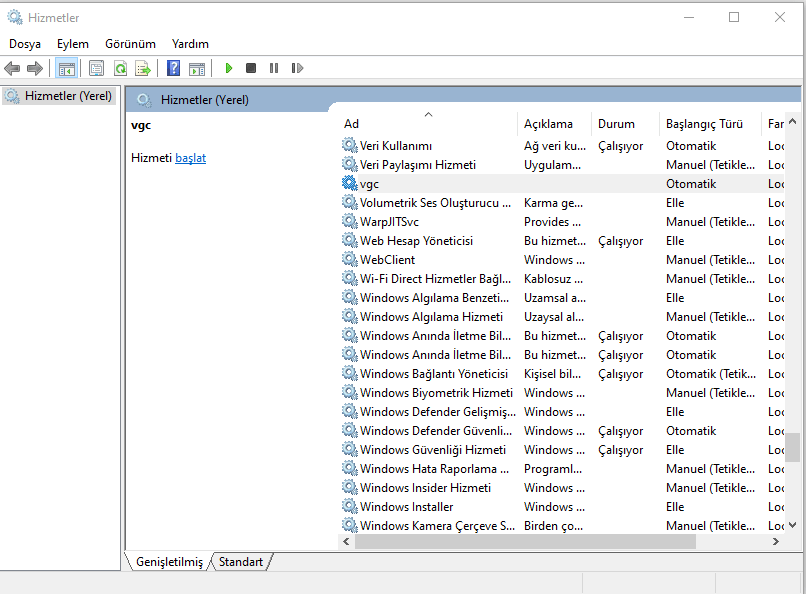The width and height of the screenshot is (806, 594).
Task: Select the Volumetrik Ses Oluşturucu service row
Action: click(562, 202)
